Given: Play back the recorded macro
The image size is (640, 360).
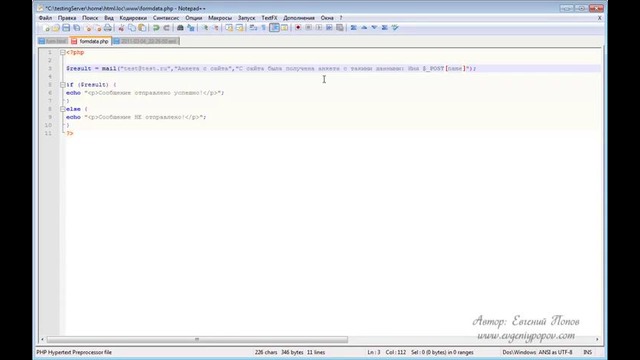Looking at the screenshot, I should point(319,28).
